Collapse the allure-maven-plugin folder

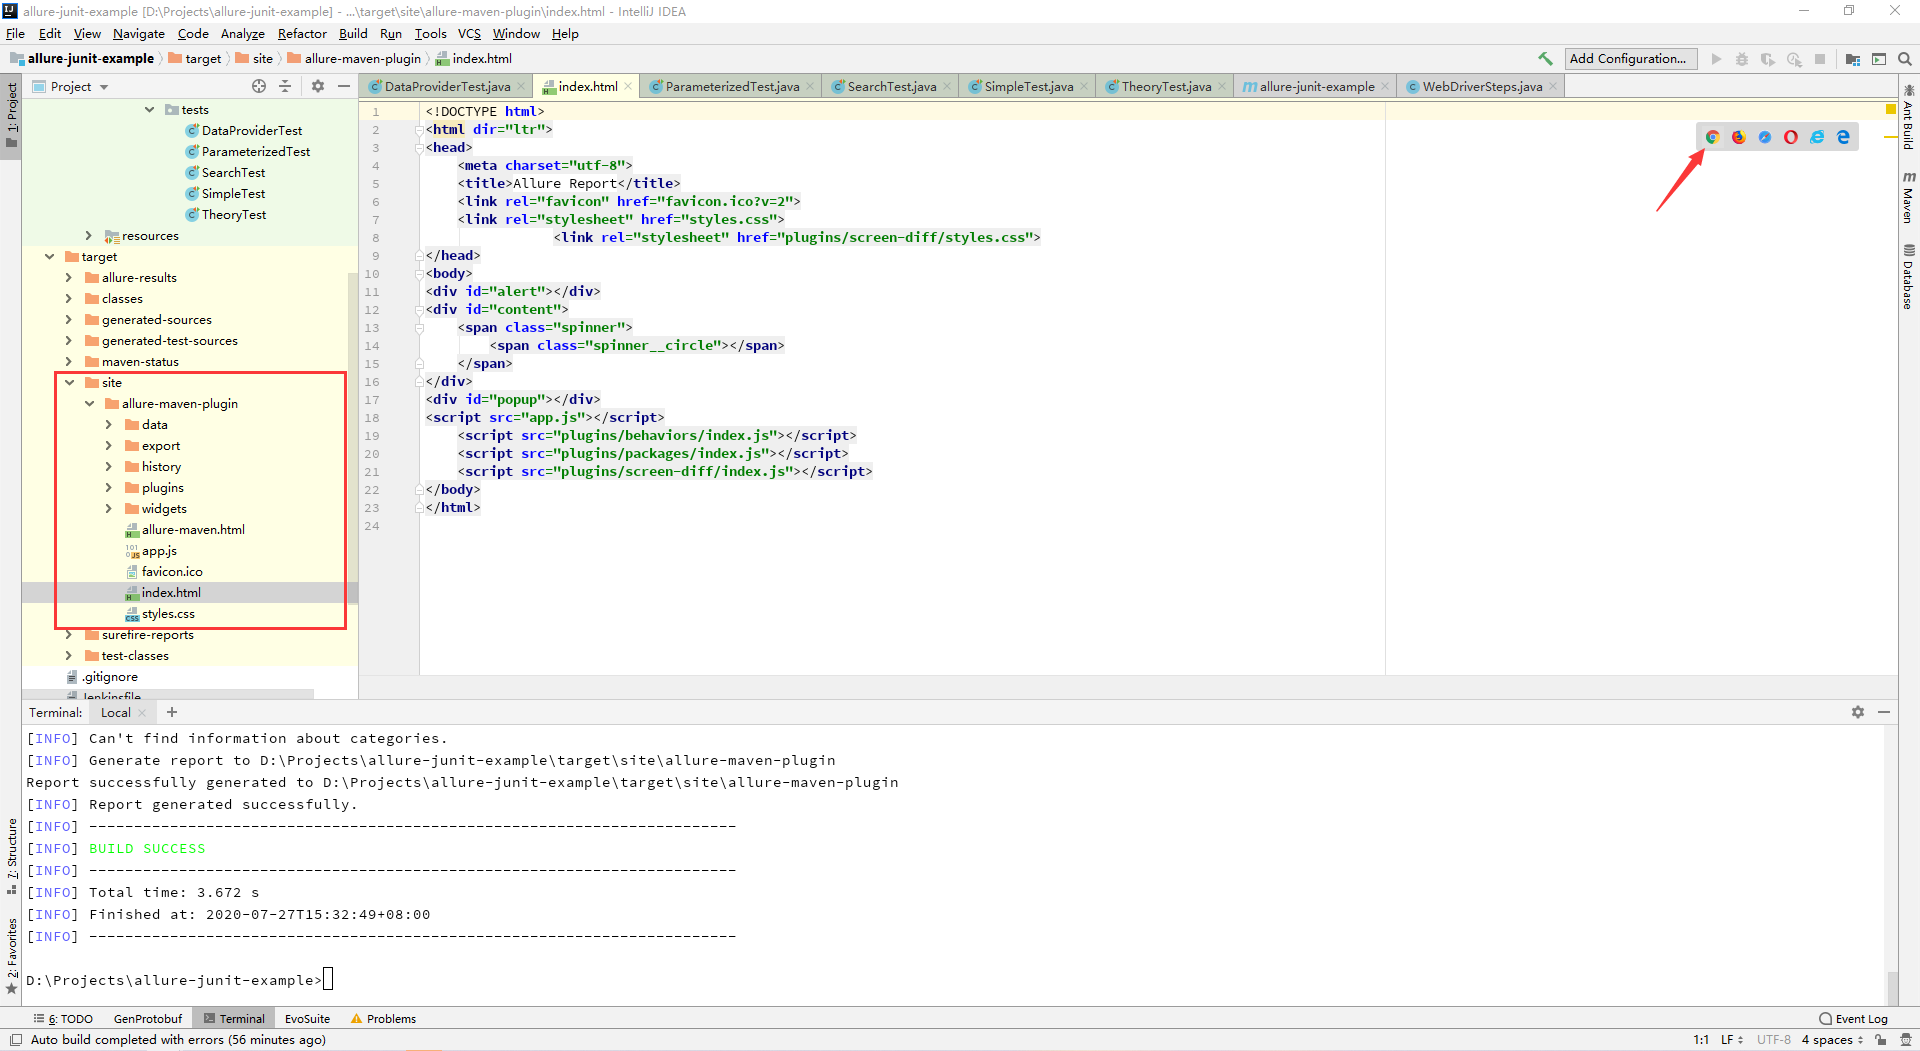pos(89,404)
